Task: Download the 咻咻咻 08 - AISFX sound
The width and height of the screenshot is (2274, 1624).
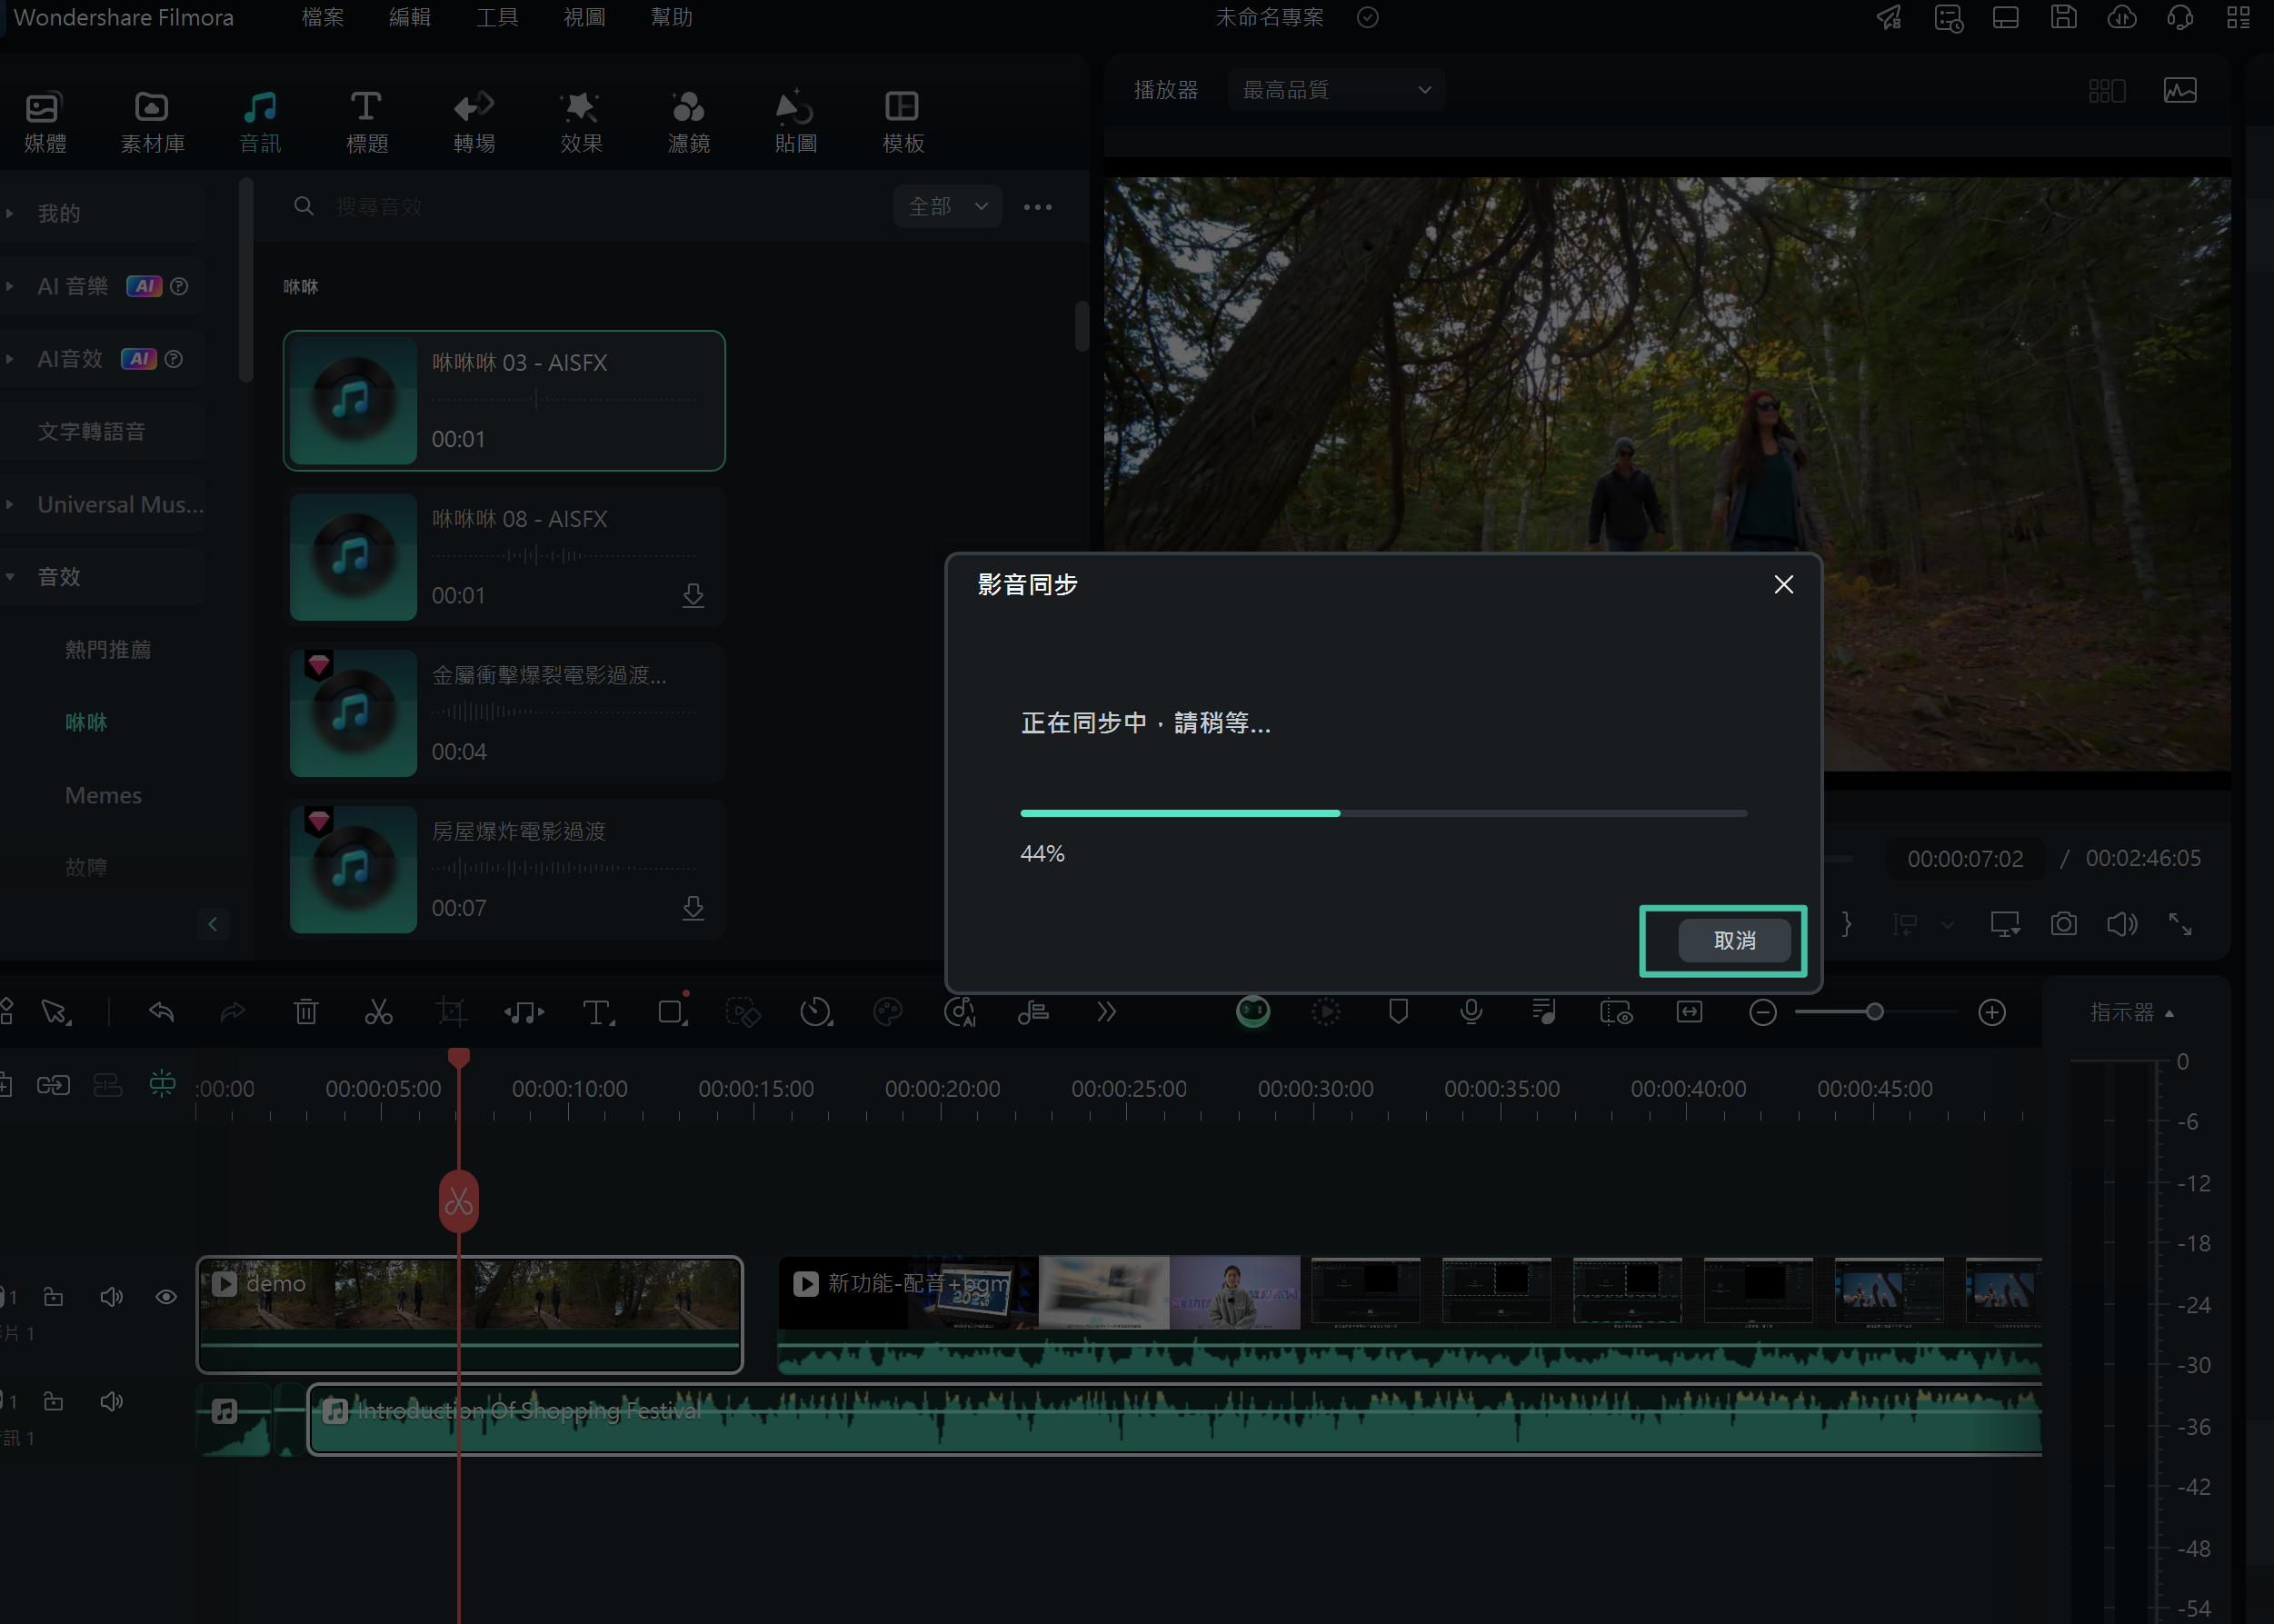Action: click(x=693, y=596)
